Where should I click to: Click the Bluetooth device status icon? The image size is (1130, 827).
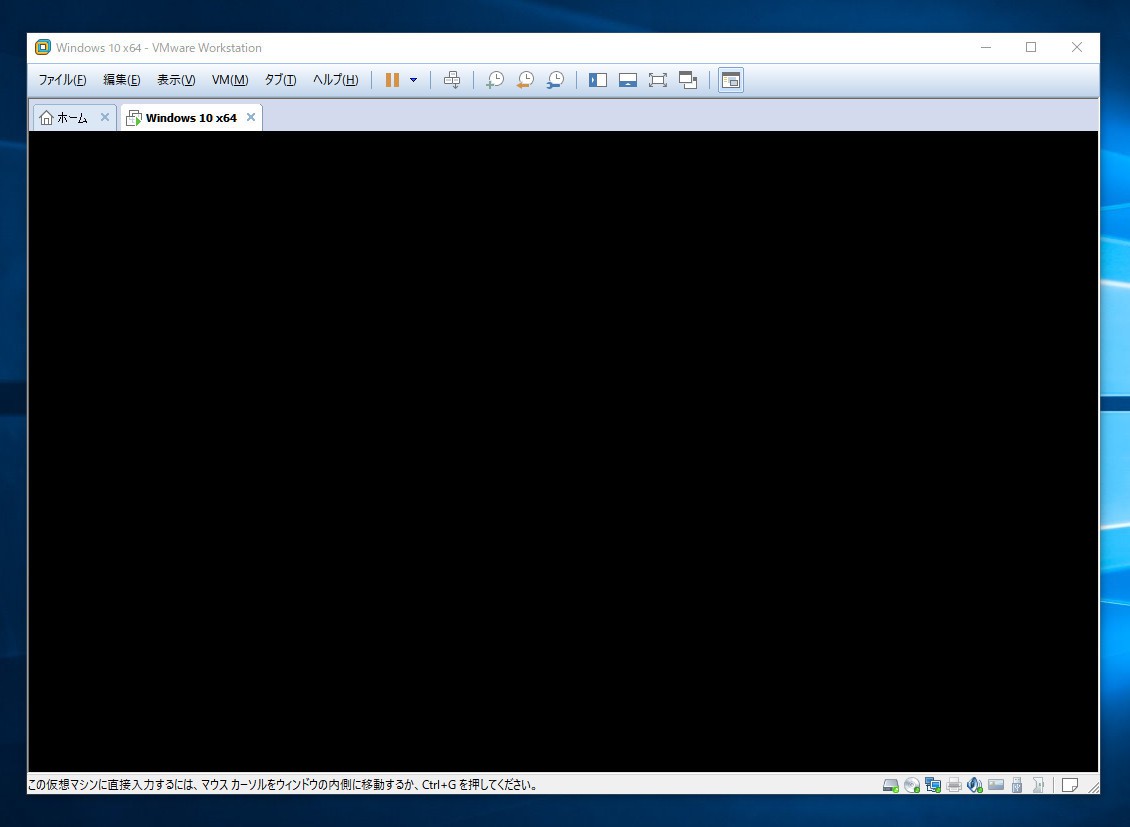point(1038,785)
